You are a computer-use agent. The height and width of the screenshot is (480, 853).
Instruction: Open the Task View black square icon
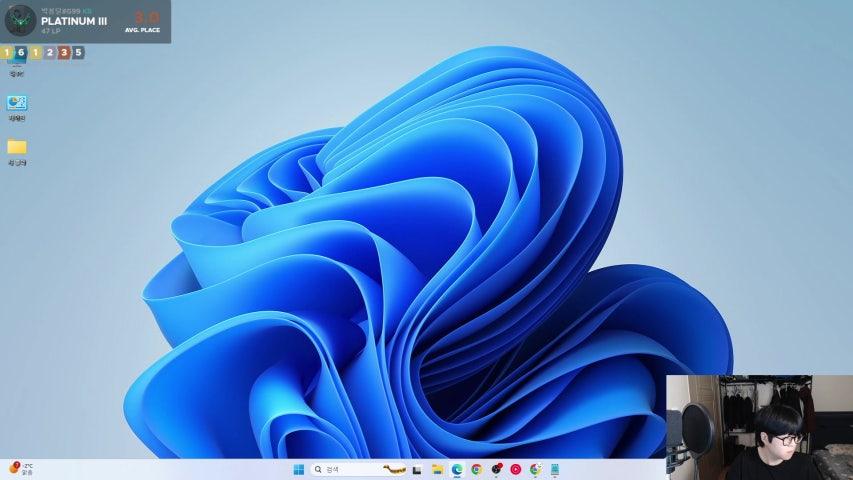(x=417, y=469)
